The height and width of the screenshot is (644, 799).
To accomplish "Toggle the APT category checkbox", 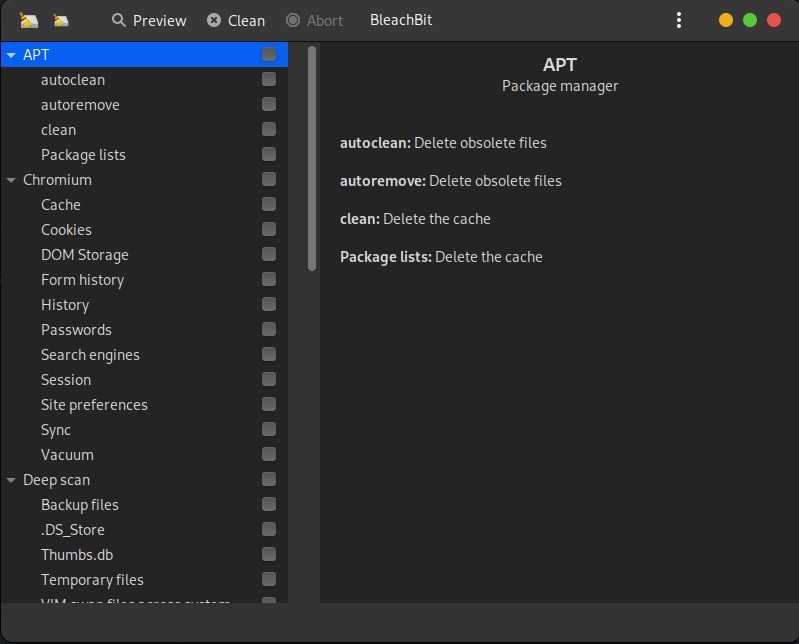I will click(269, 54).
